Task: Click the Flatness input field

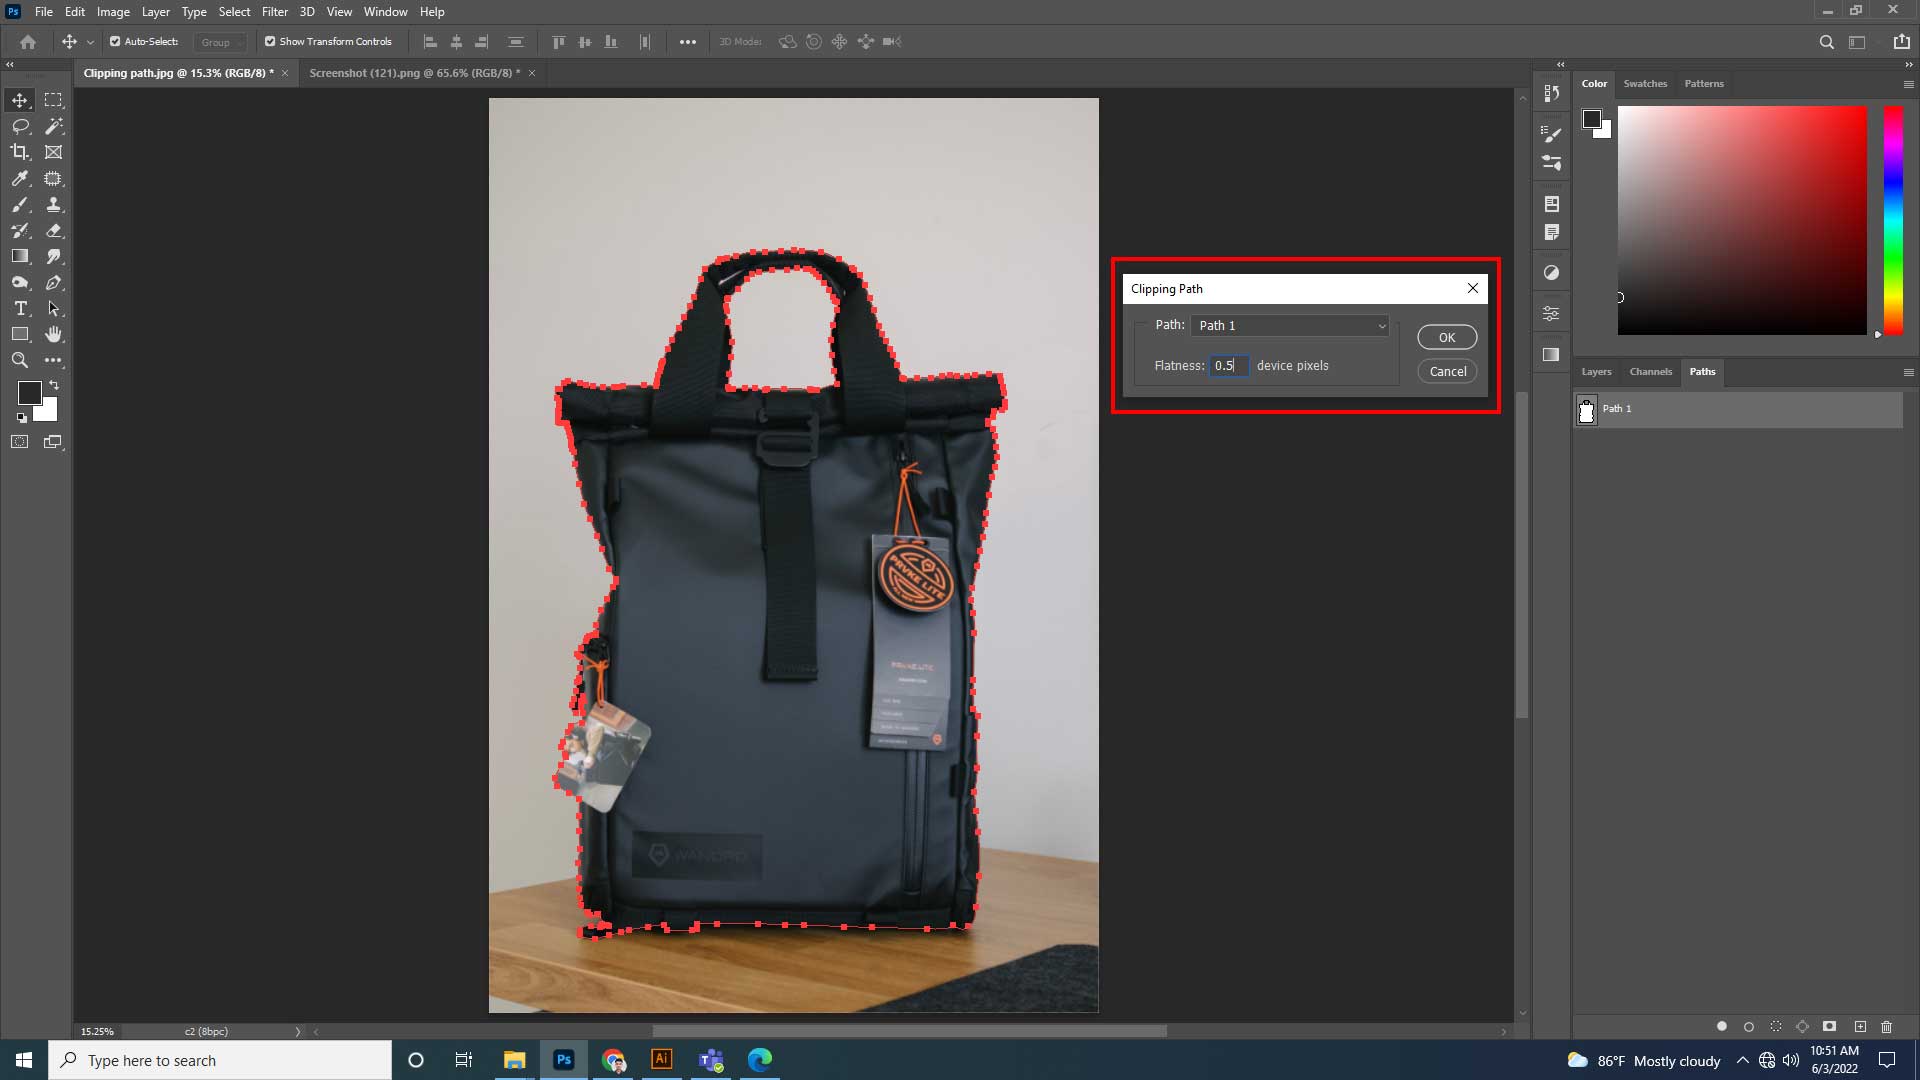Action: (1229, 365)
